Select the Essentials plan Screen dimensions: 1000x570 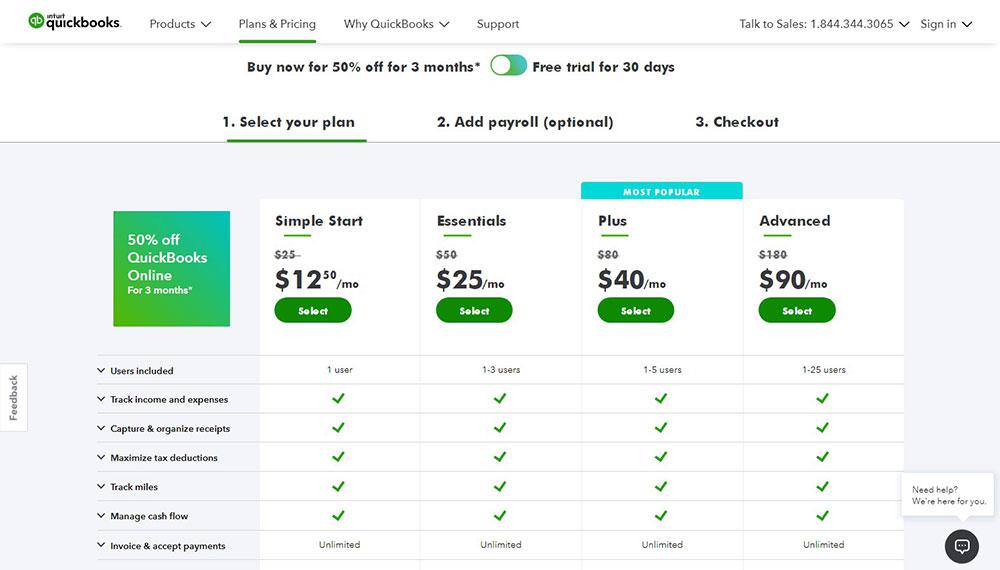coord(474,311)
